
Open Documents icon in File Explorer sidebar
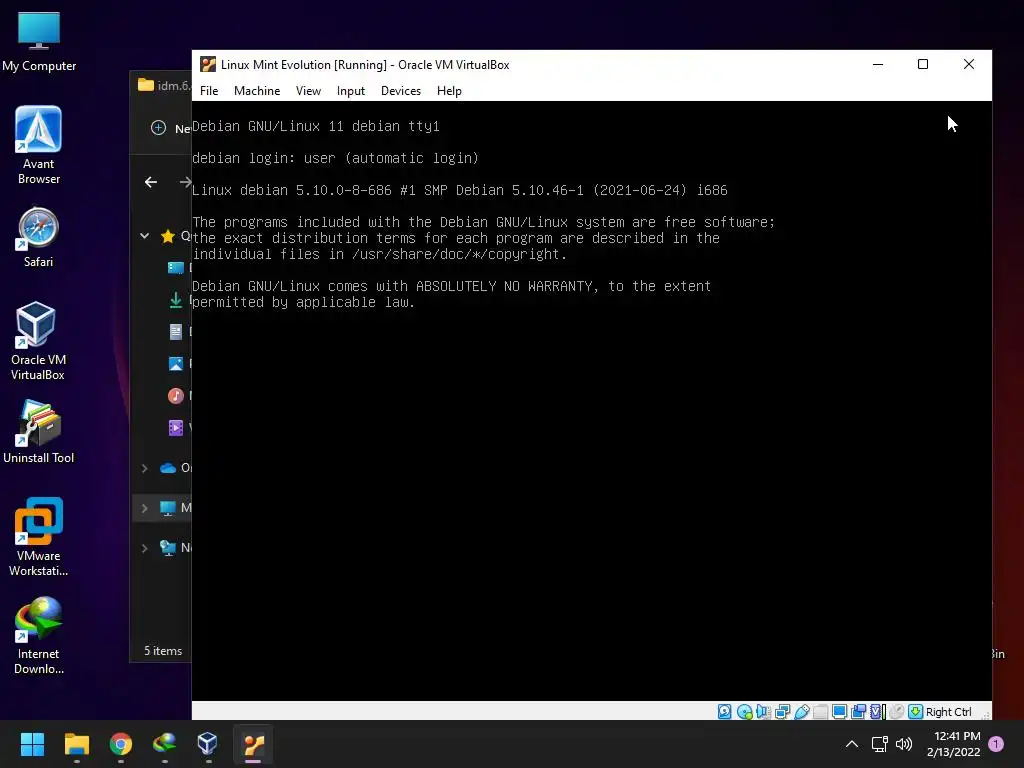pos(176,332)
